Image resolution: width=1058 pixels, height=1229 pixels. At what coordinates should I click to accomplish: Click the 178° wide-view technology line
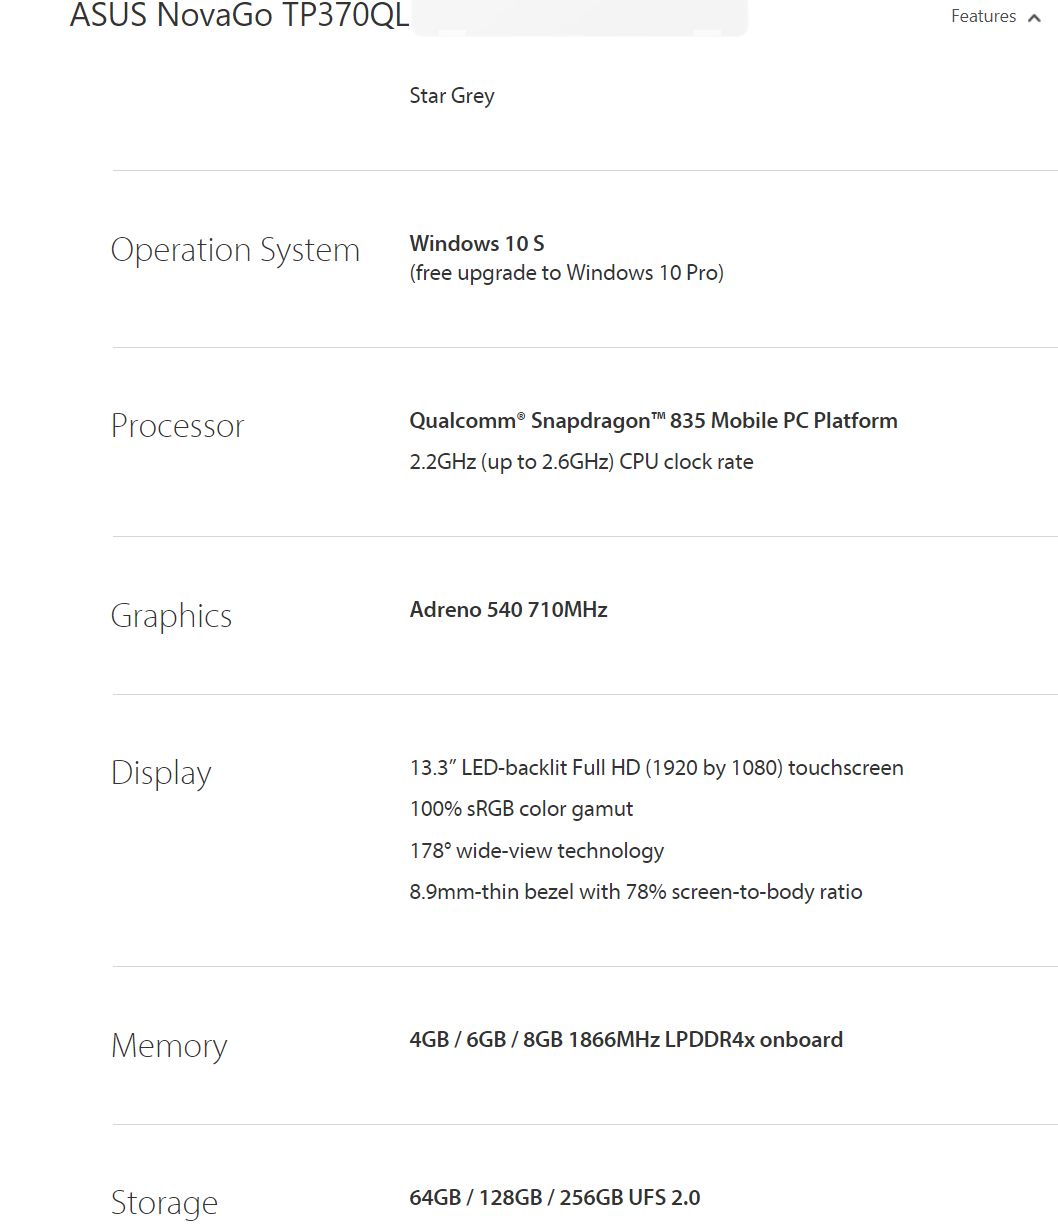(x=536, y=851)
